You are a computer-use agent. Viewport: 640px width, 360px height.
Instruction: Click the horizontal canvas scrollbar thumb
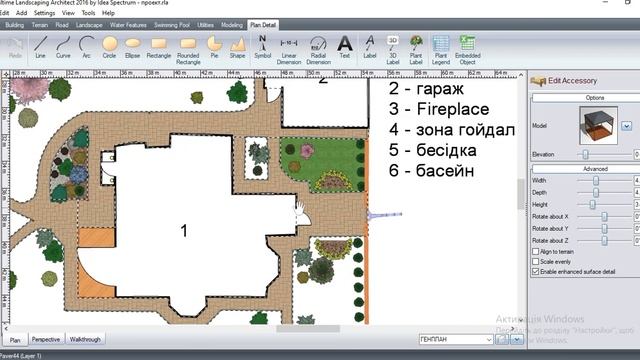(x=308, y=329)
